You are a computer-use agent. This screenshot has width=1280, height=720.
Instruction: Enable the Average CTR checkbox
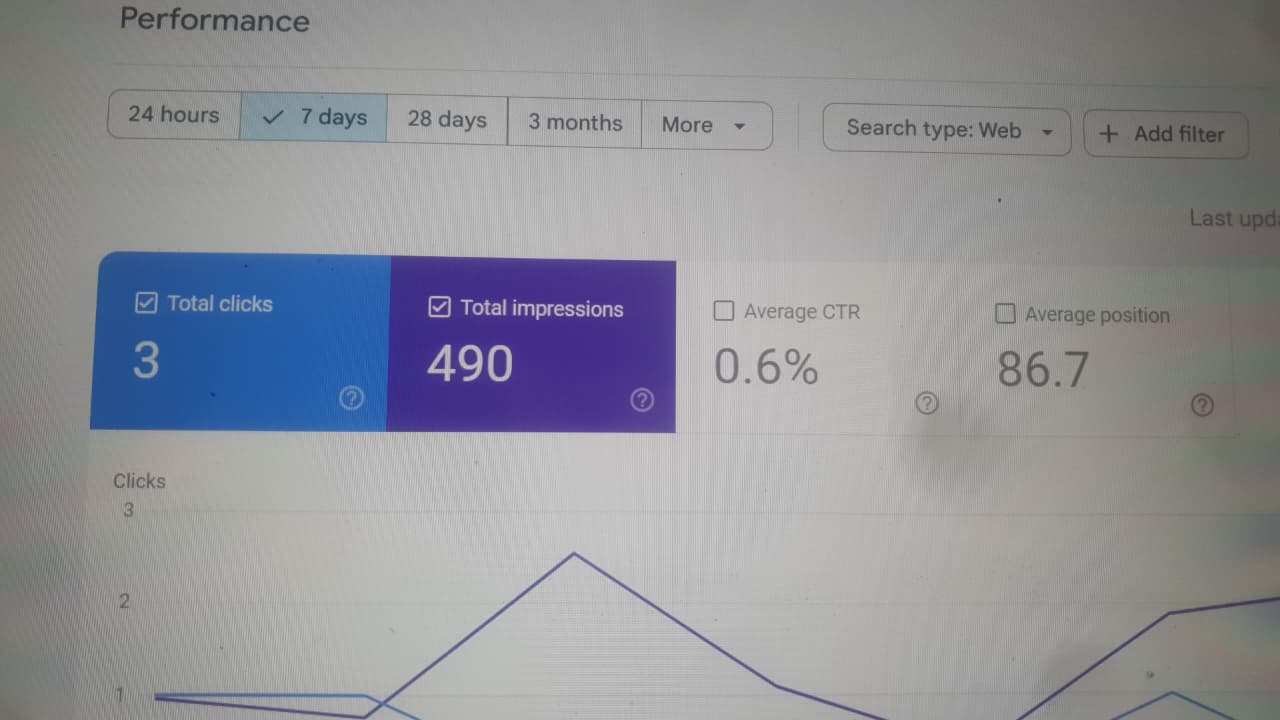coord(724,311)
